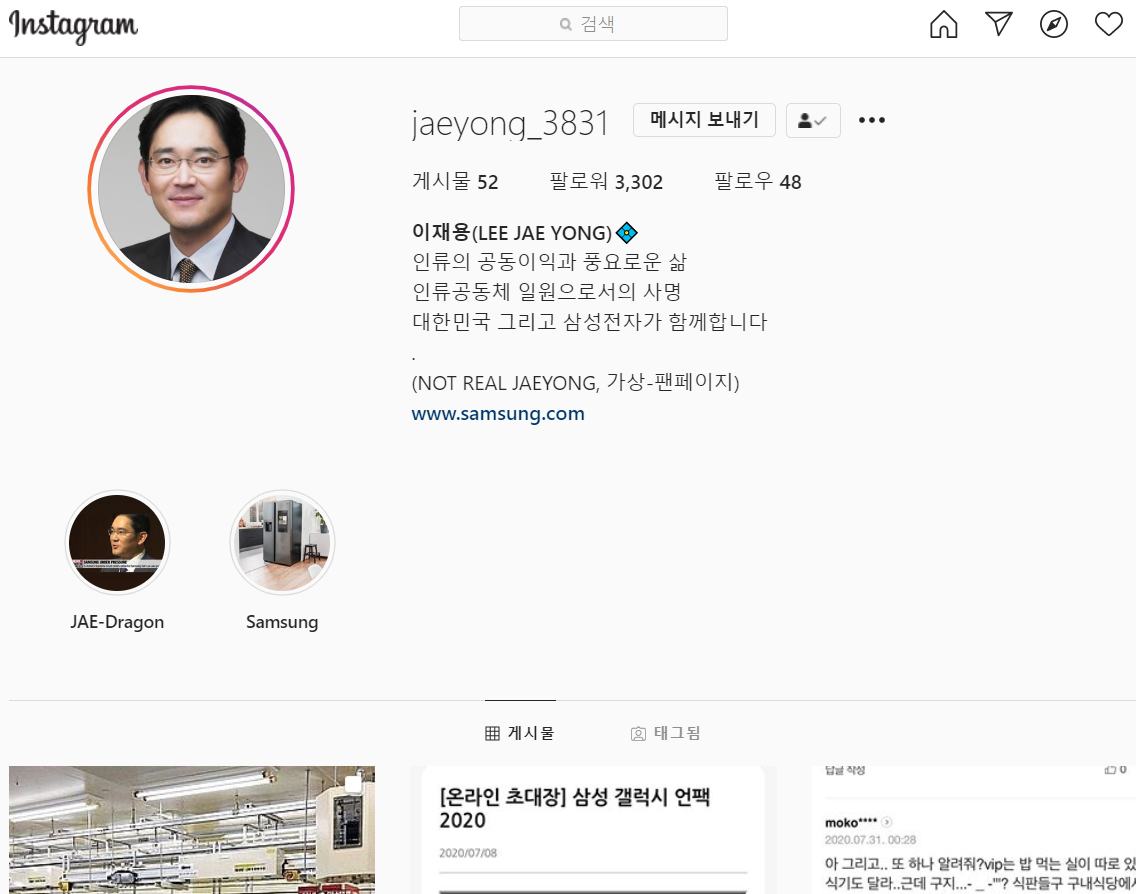Toggle following status with the person-check button
Screen dimensions: 1136x894
(813, 120)
